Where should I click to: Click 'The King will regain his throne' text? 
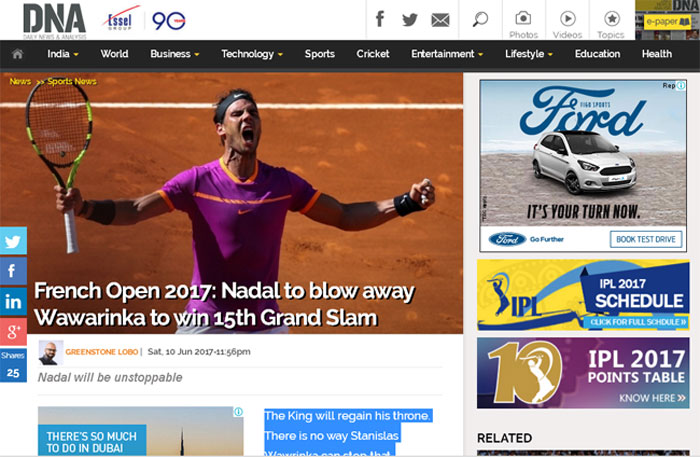tap(347, 415)
